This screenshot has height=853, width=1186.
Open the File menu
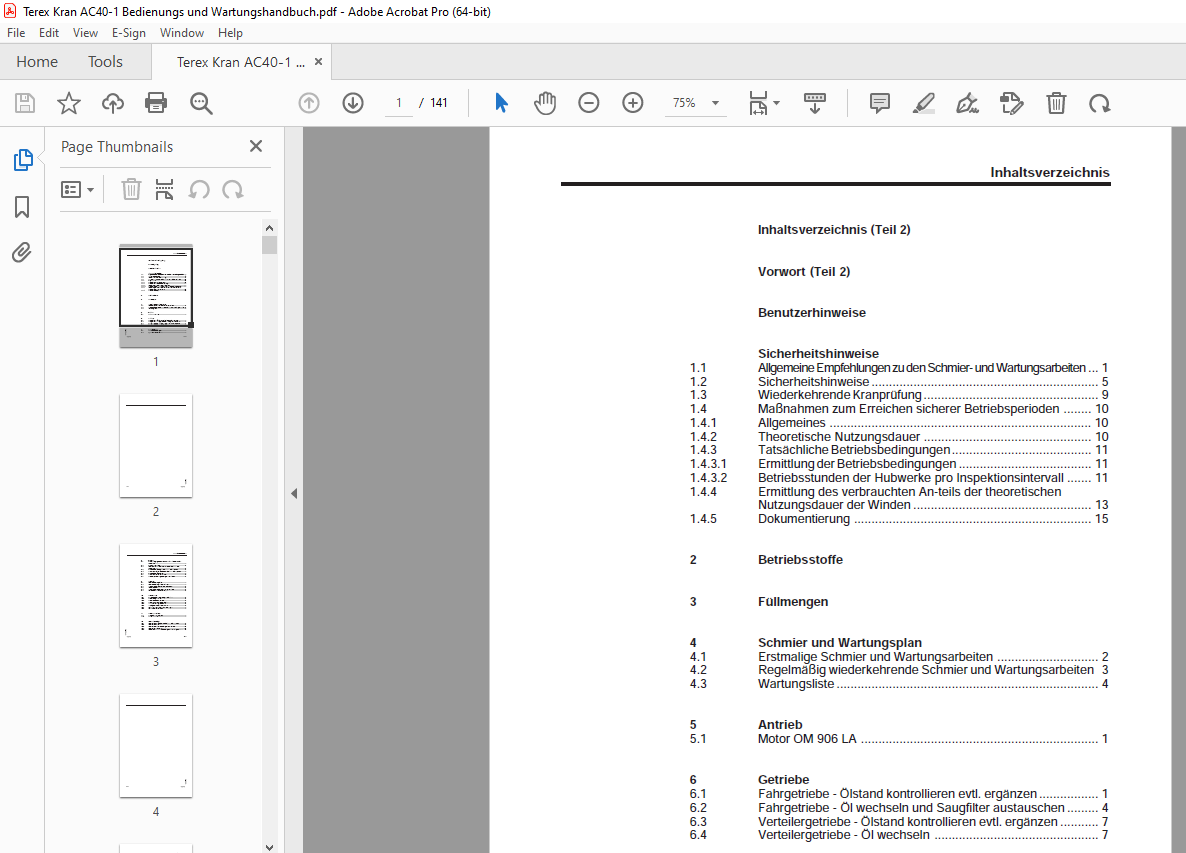[x=16, y=33]
